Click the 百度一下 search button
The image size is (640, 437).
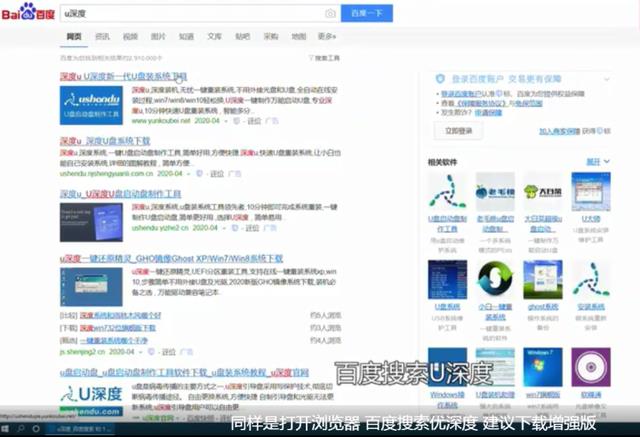367,13
